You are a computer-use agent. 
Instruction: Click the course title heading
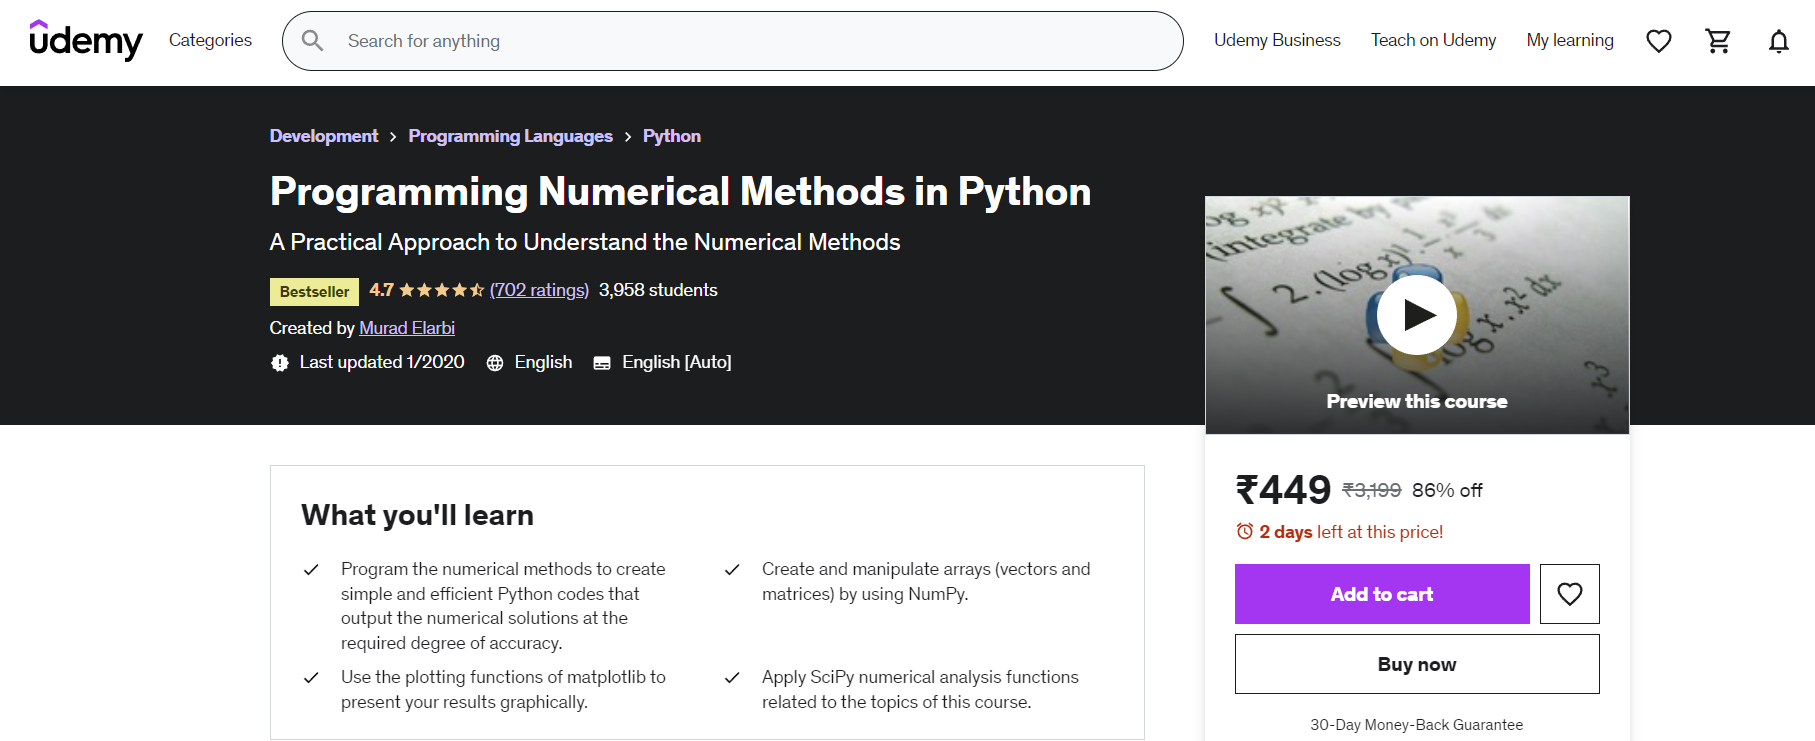click(680, 192)
